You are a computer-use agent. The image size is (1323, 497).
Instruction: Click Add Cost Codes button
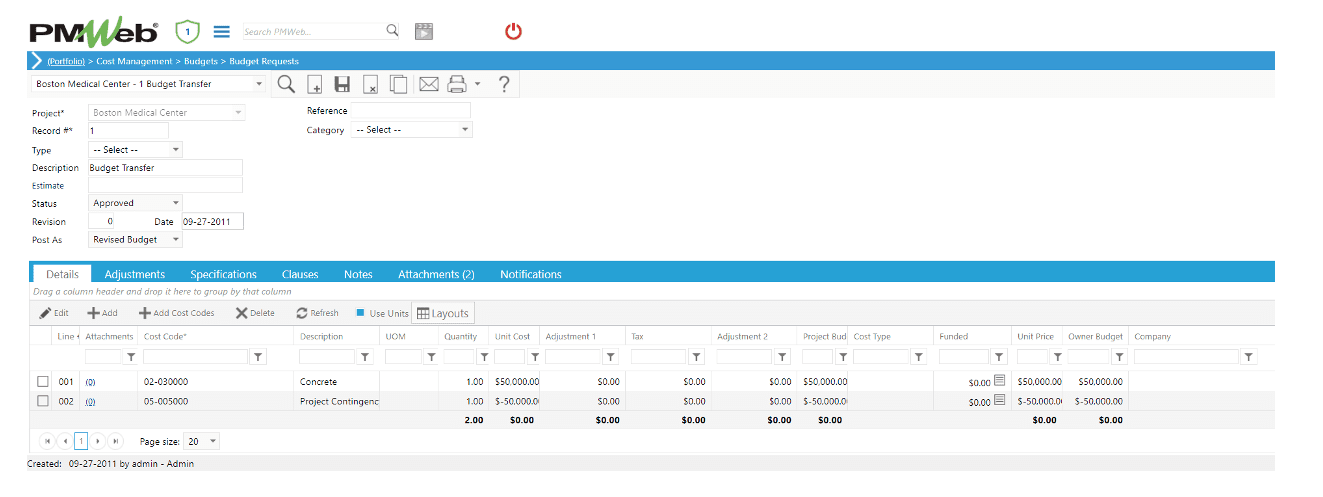click(x=177, y=313)
